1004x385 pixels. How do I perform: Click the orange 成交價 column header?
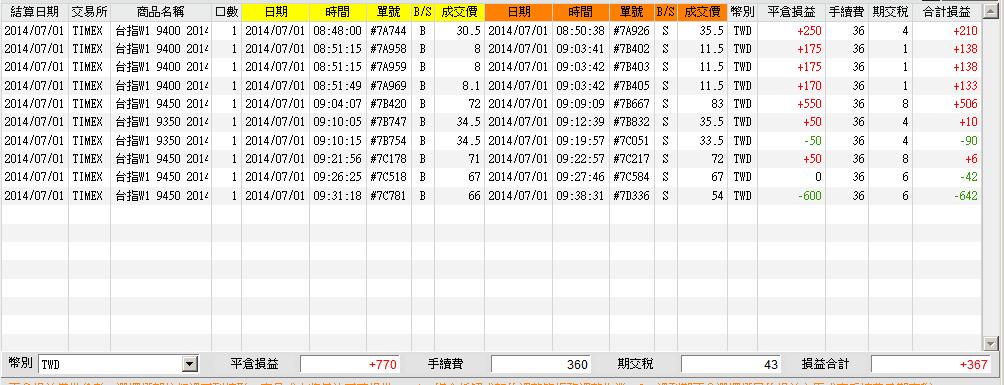point(702,12)
